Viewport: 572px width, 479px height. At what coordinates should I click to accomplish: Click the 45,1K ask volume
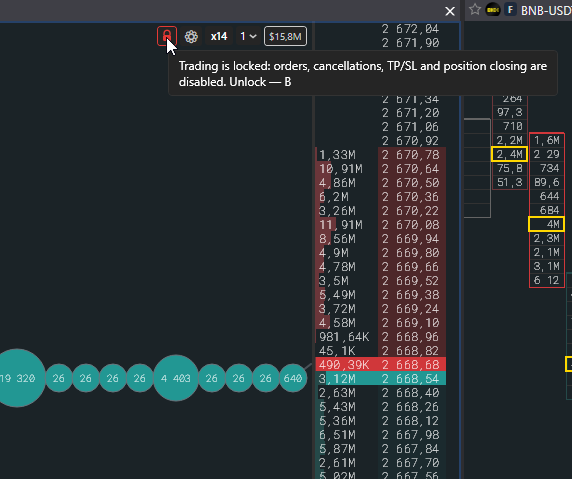(337, 351)
